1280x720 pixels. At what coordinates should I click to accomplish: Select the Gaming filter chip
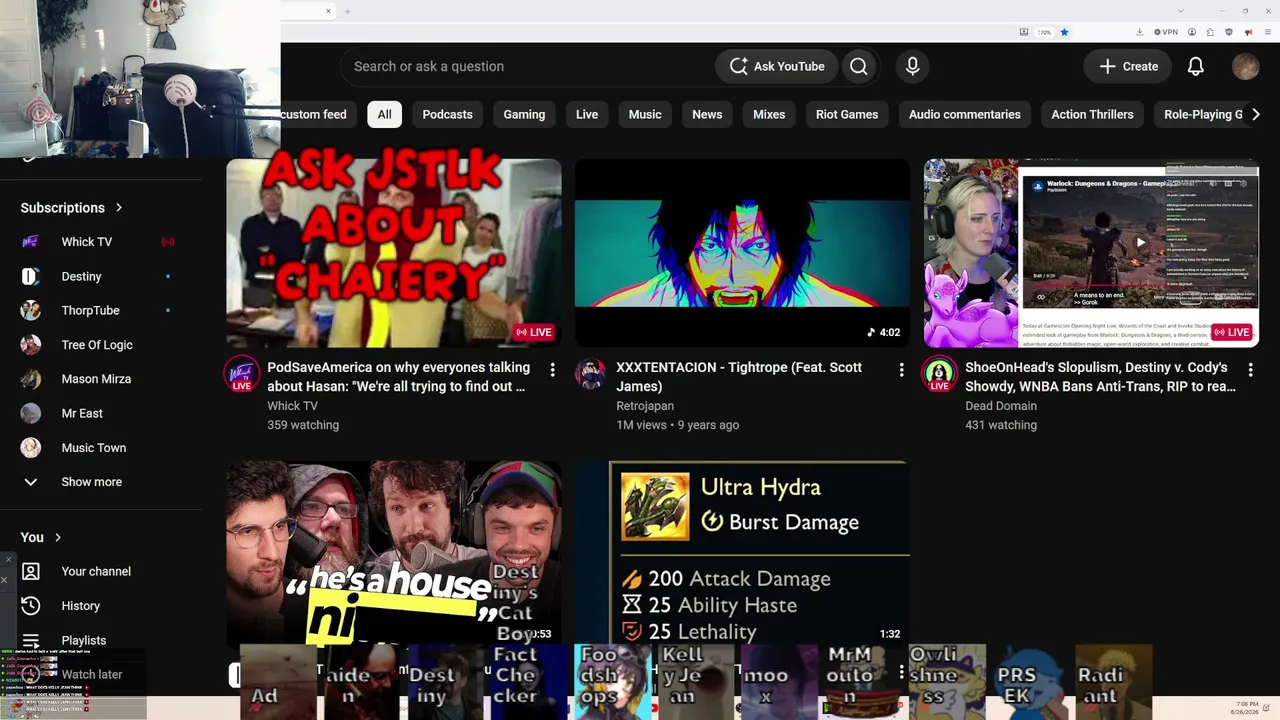coord(524,114)
